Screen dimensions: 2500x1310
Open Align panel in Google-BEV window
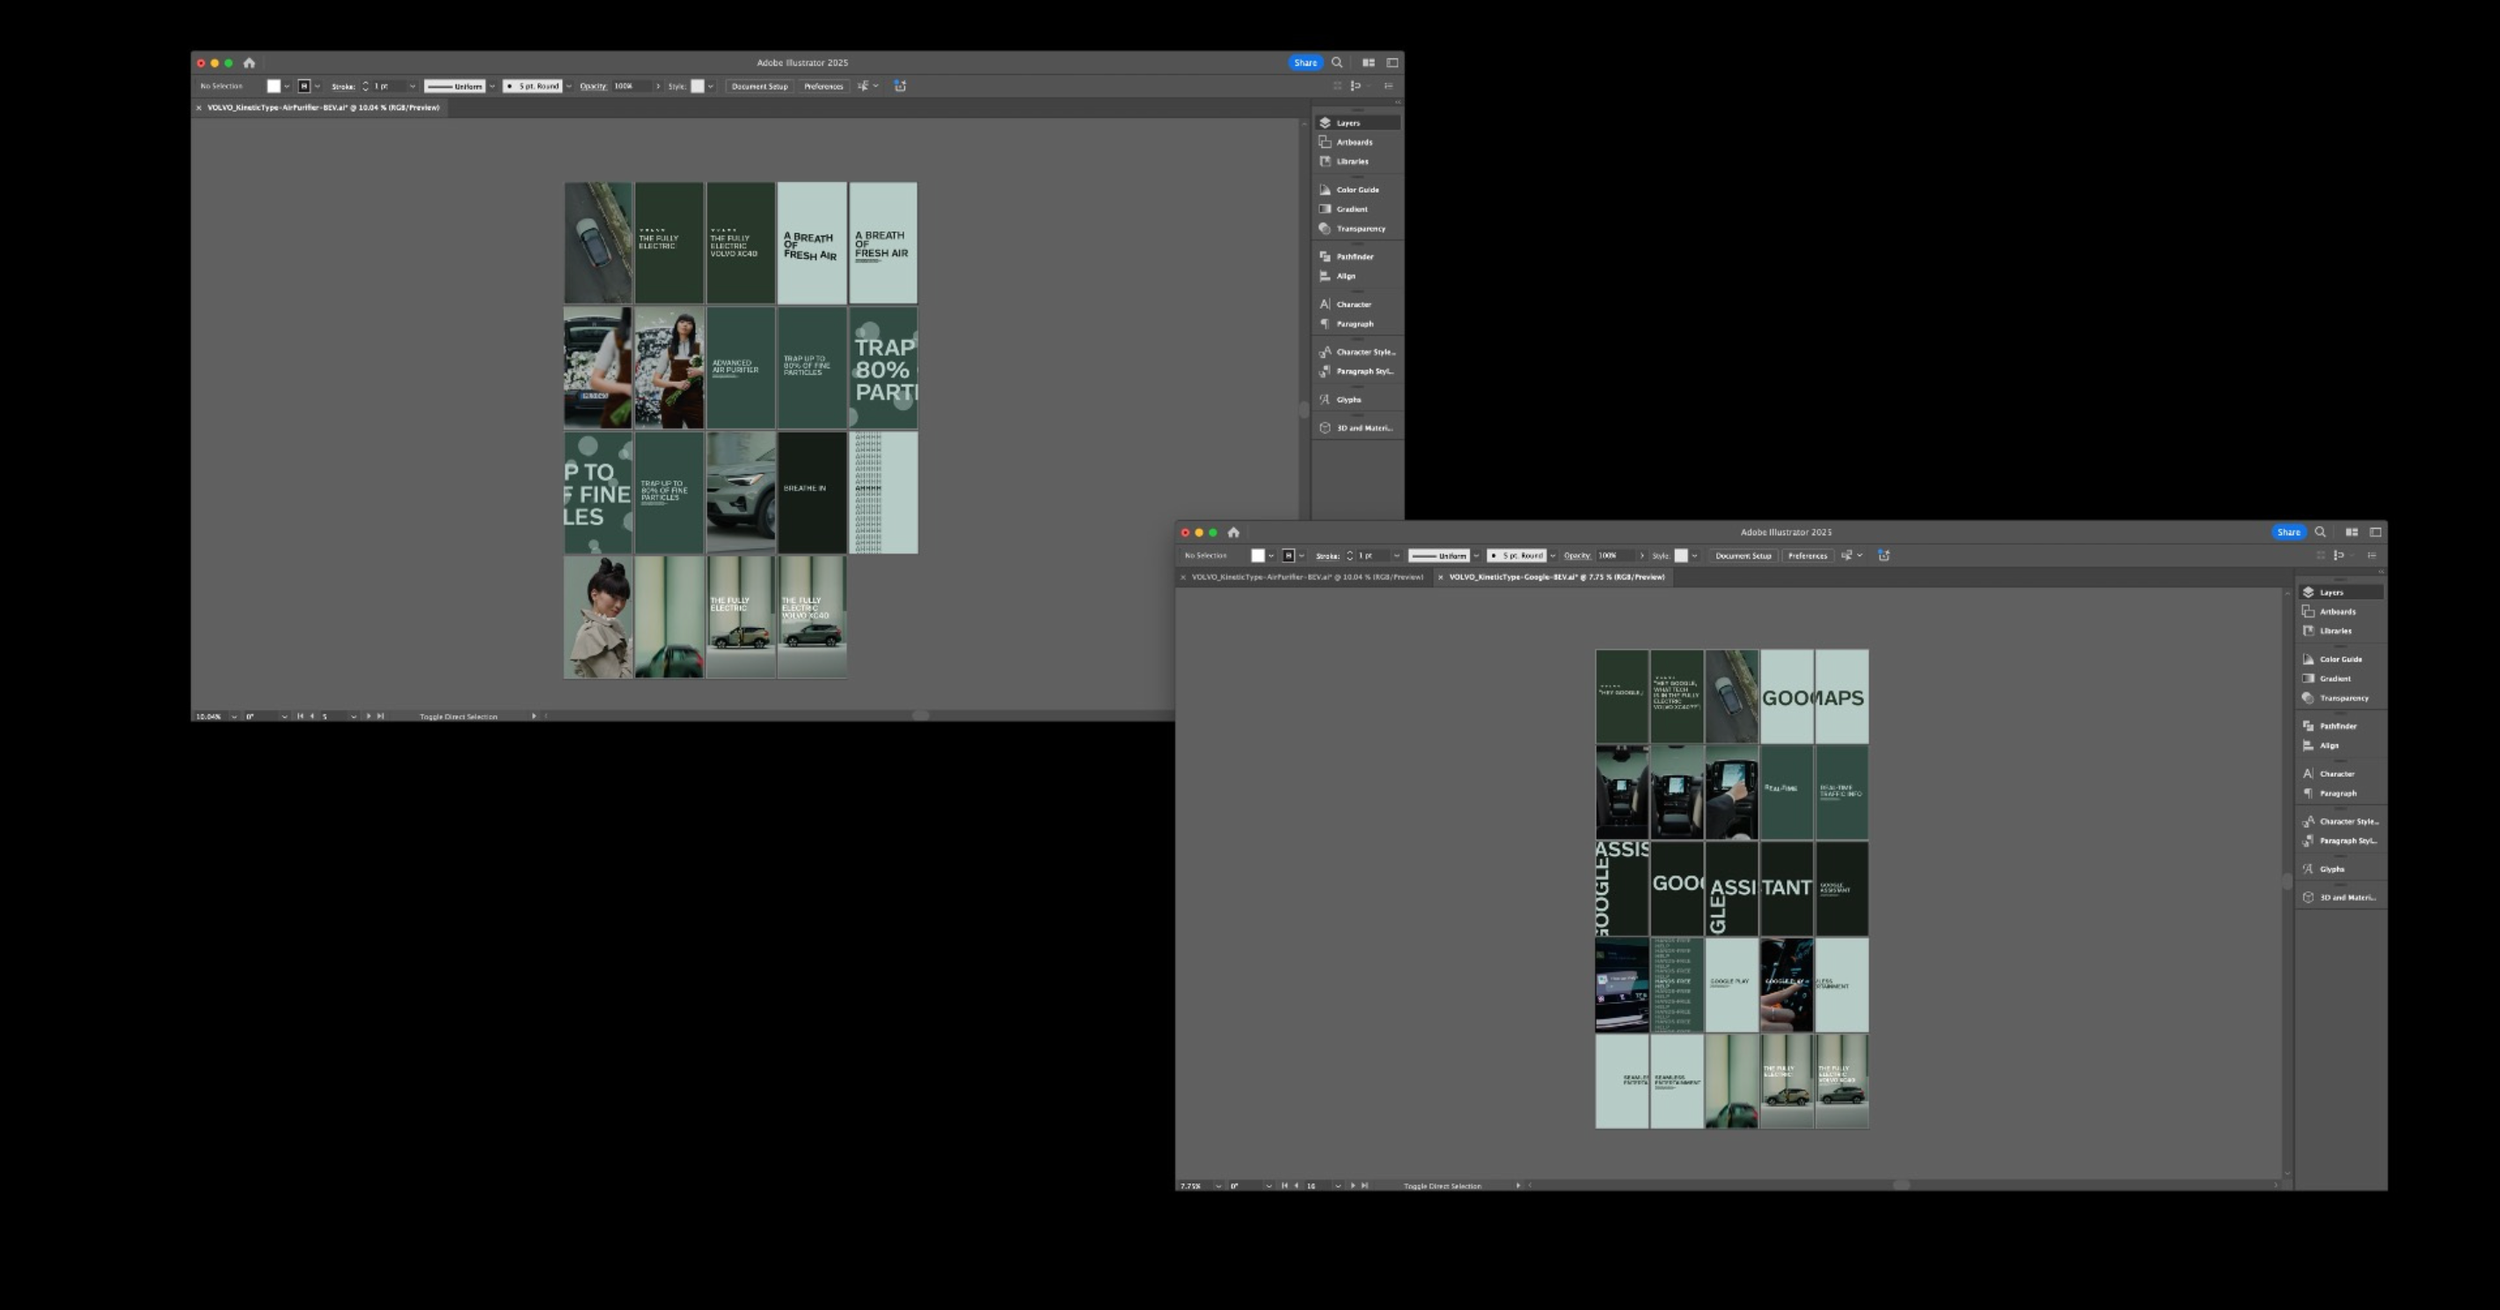point(2339,745)
